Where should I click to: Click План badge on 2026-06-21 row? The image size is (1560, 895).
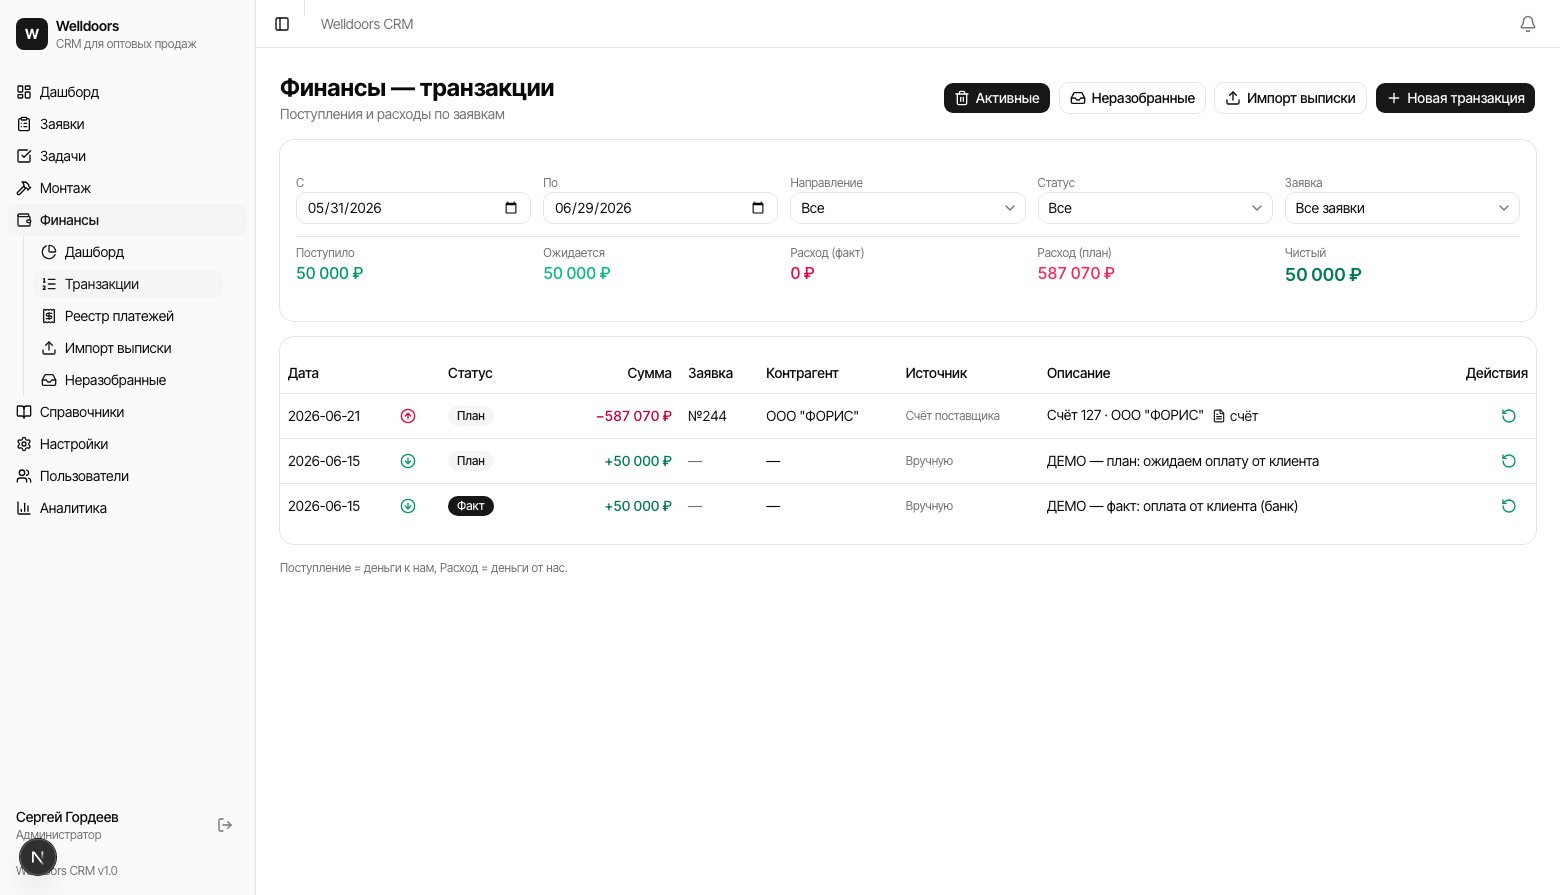pyautogui.click(x=471, y=416)
